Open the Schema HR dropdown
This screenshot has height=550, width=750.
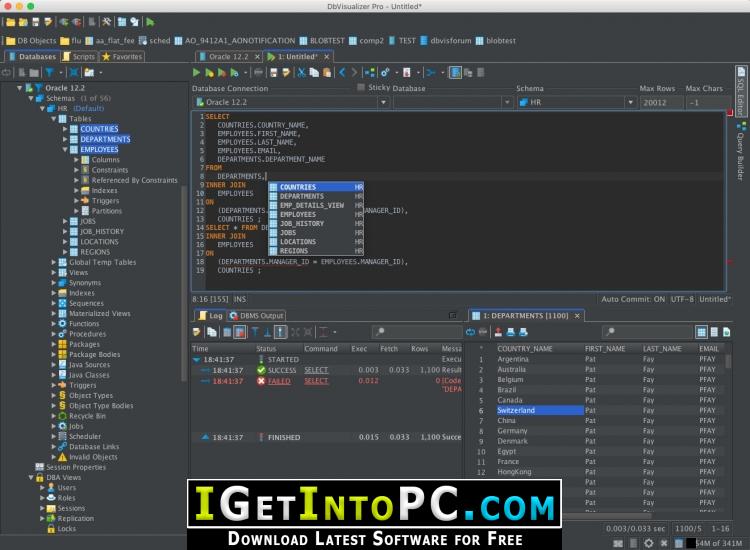tap(577, 102)
